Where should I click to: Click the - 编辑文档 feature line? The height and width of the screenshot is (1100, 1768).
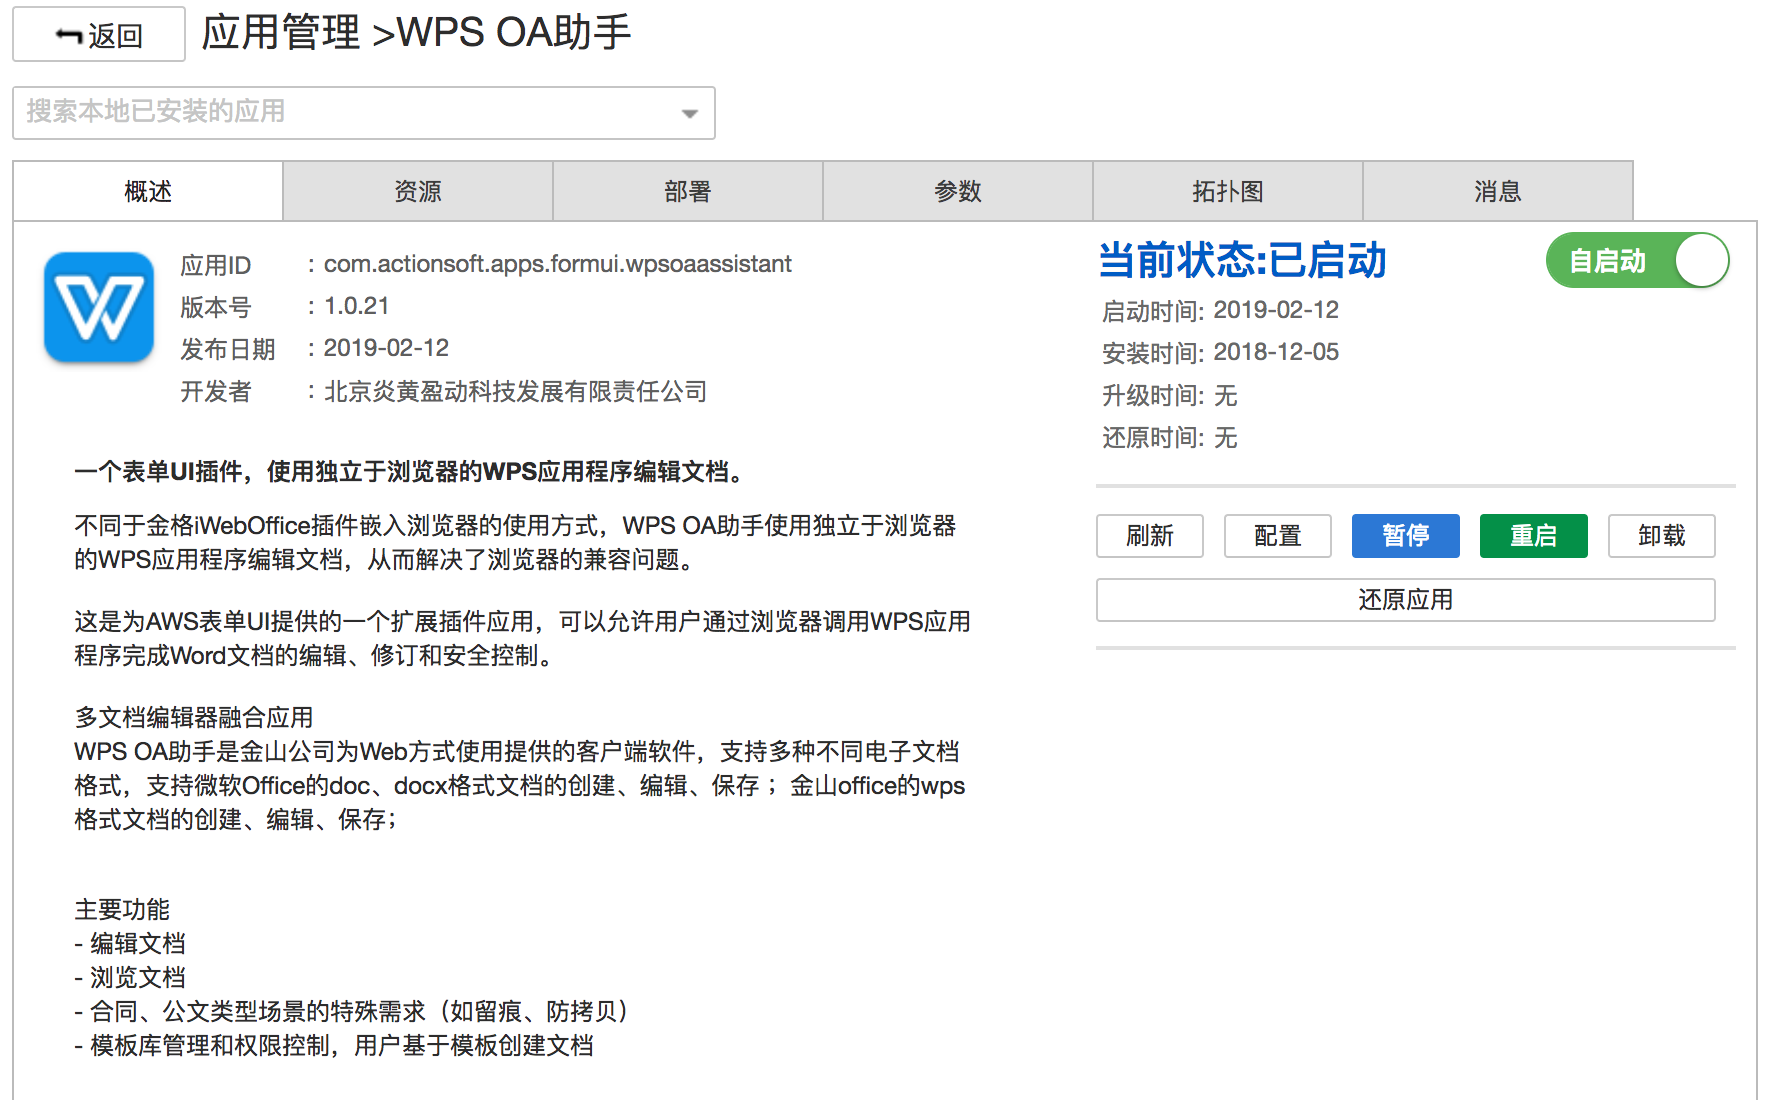point(130,943)
